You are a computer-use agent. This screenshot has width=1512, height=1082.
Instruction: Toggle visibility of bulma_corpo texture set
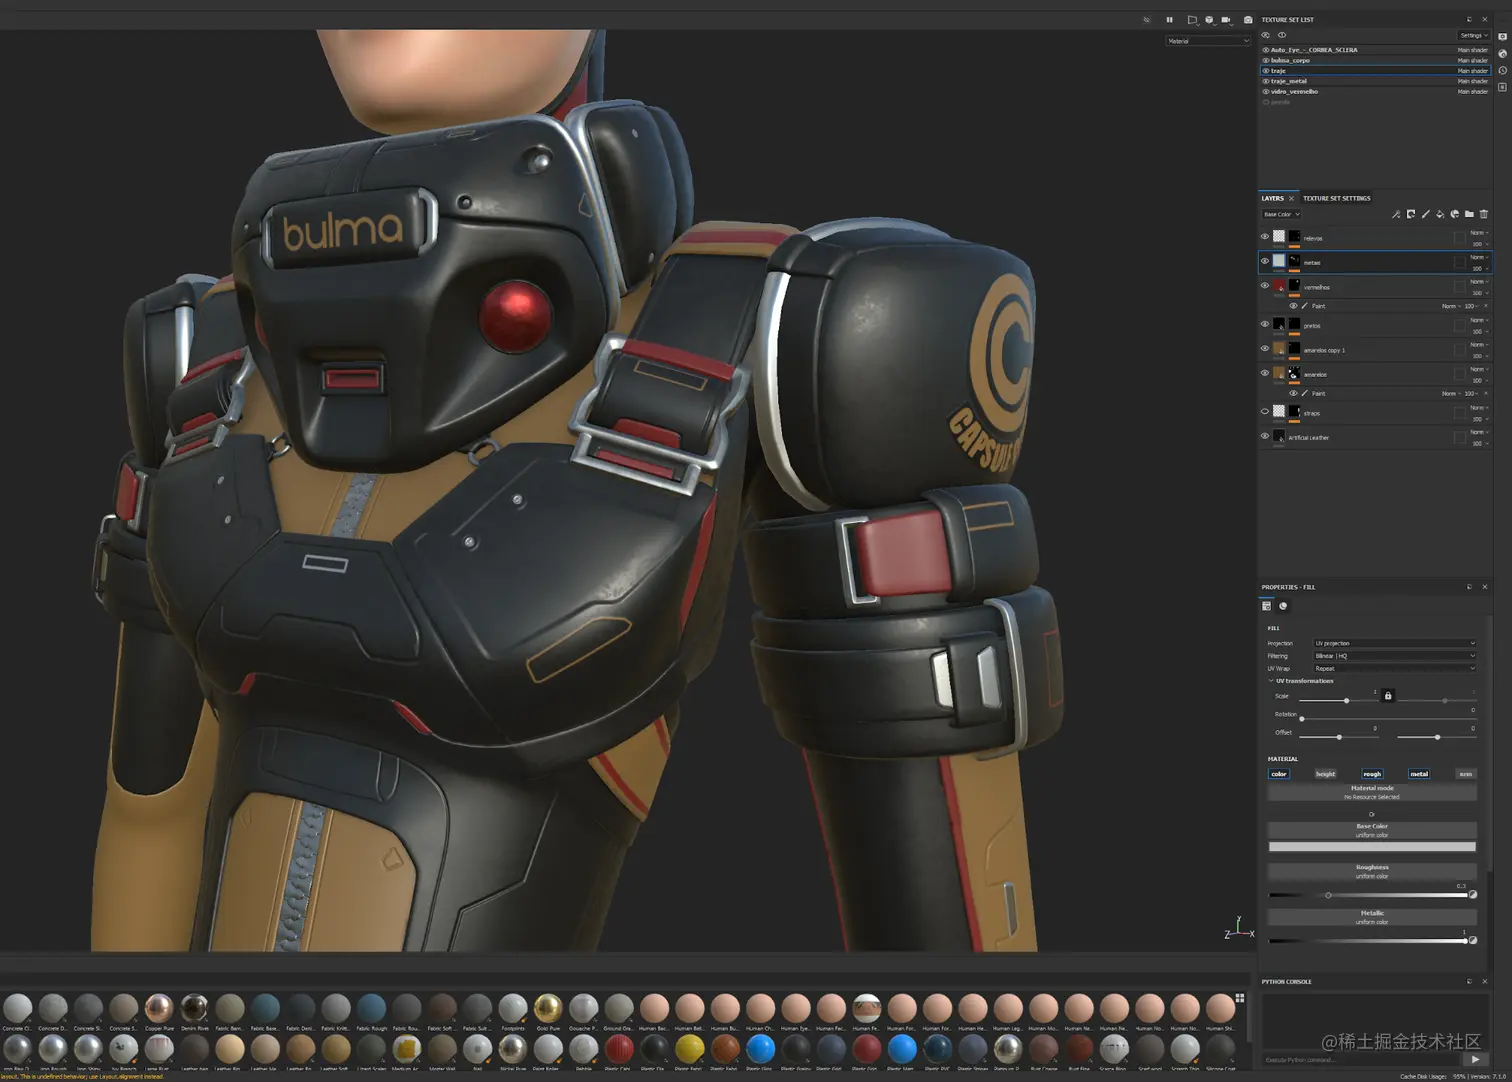click(x=1266, y=60)
